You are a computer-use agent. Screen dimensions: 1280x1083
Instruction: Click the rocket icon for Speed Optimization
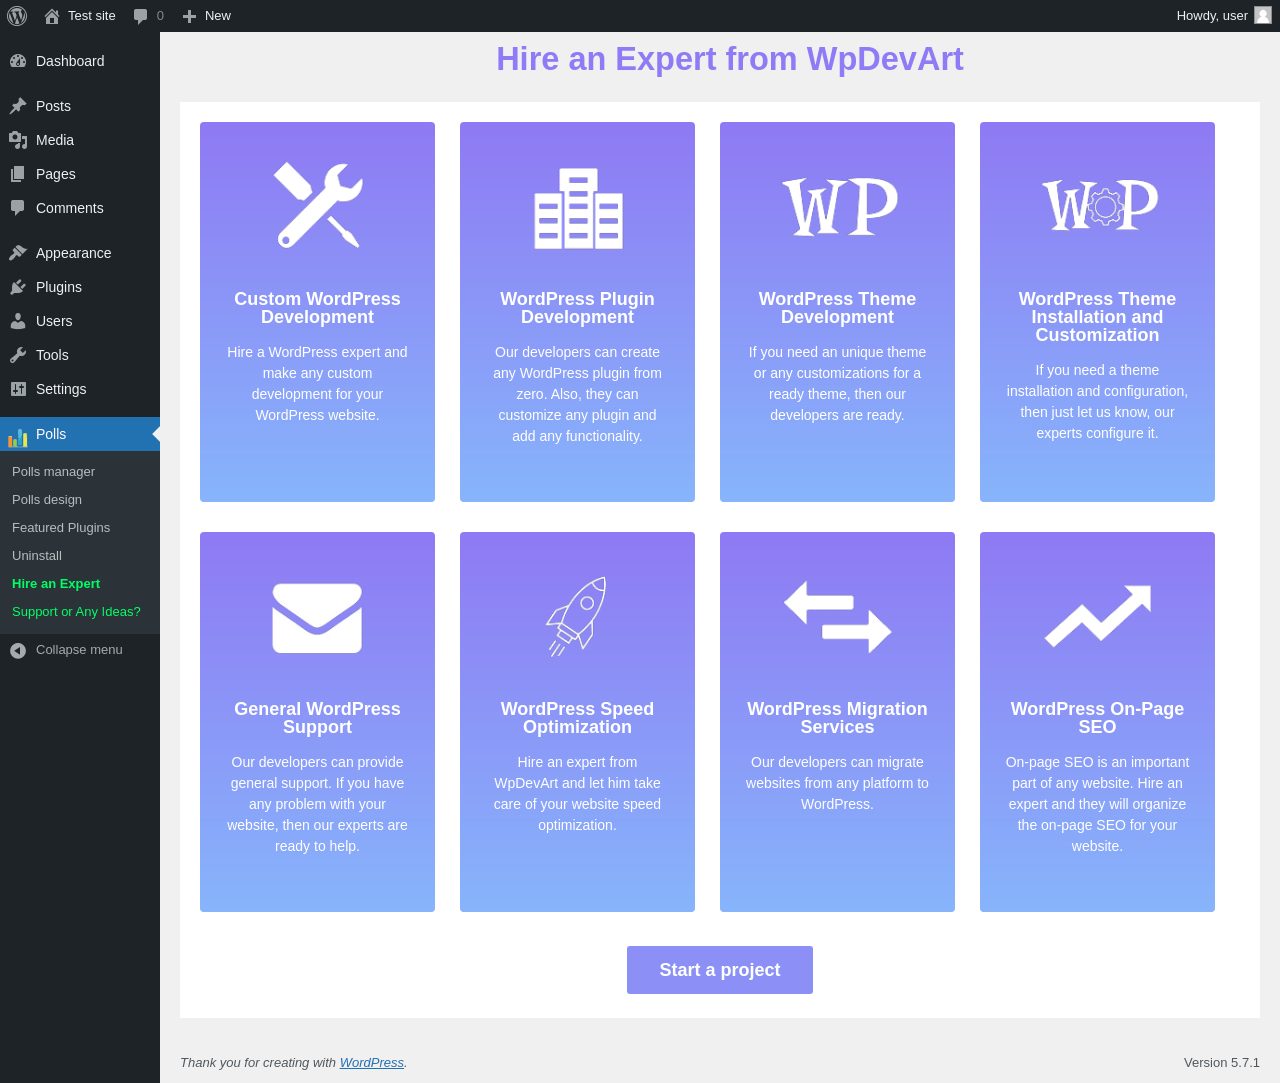577,617
